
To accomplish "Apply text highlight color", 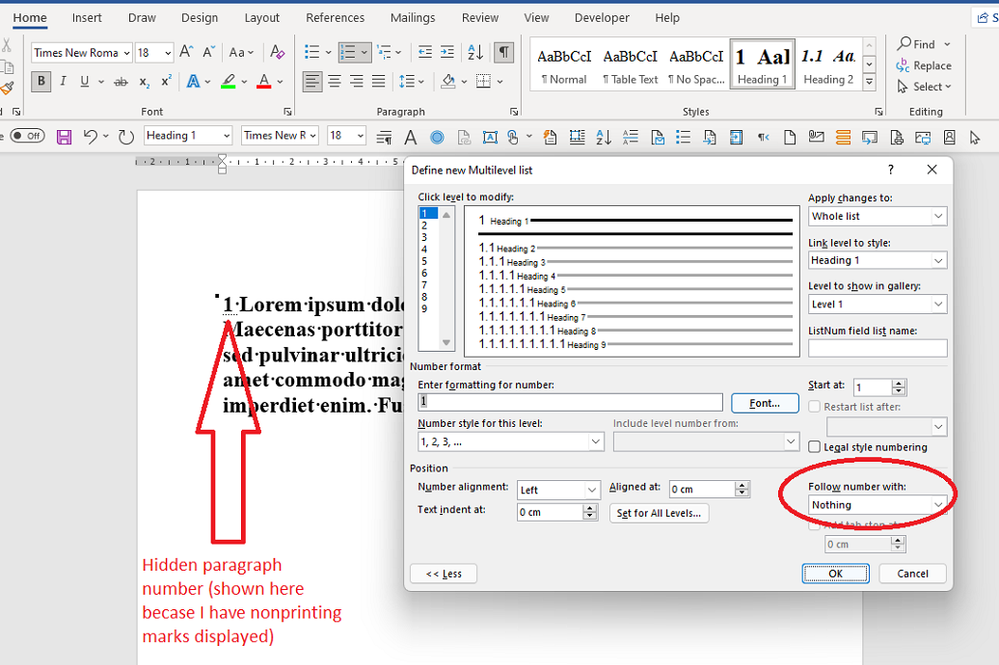I will (228, 82).
